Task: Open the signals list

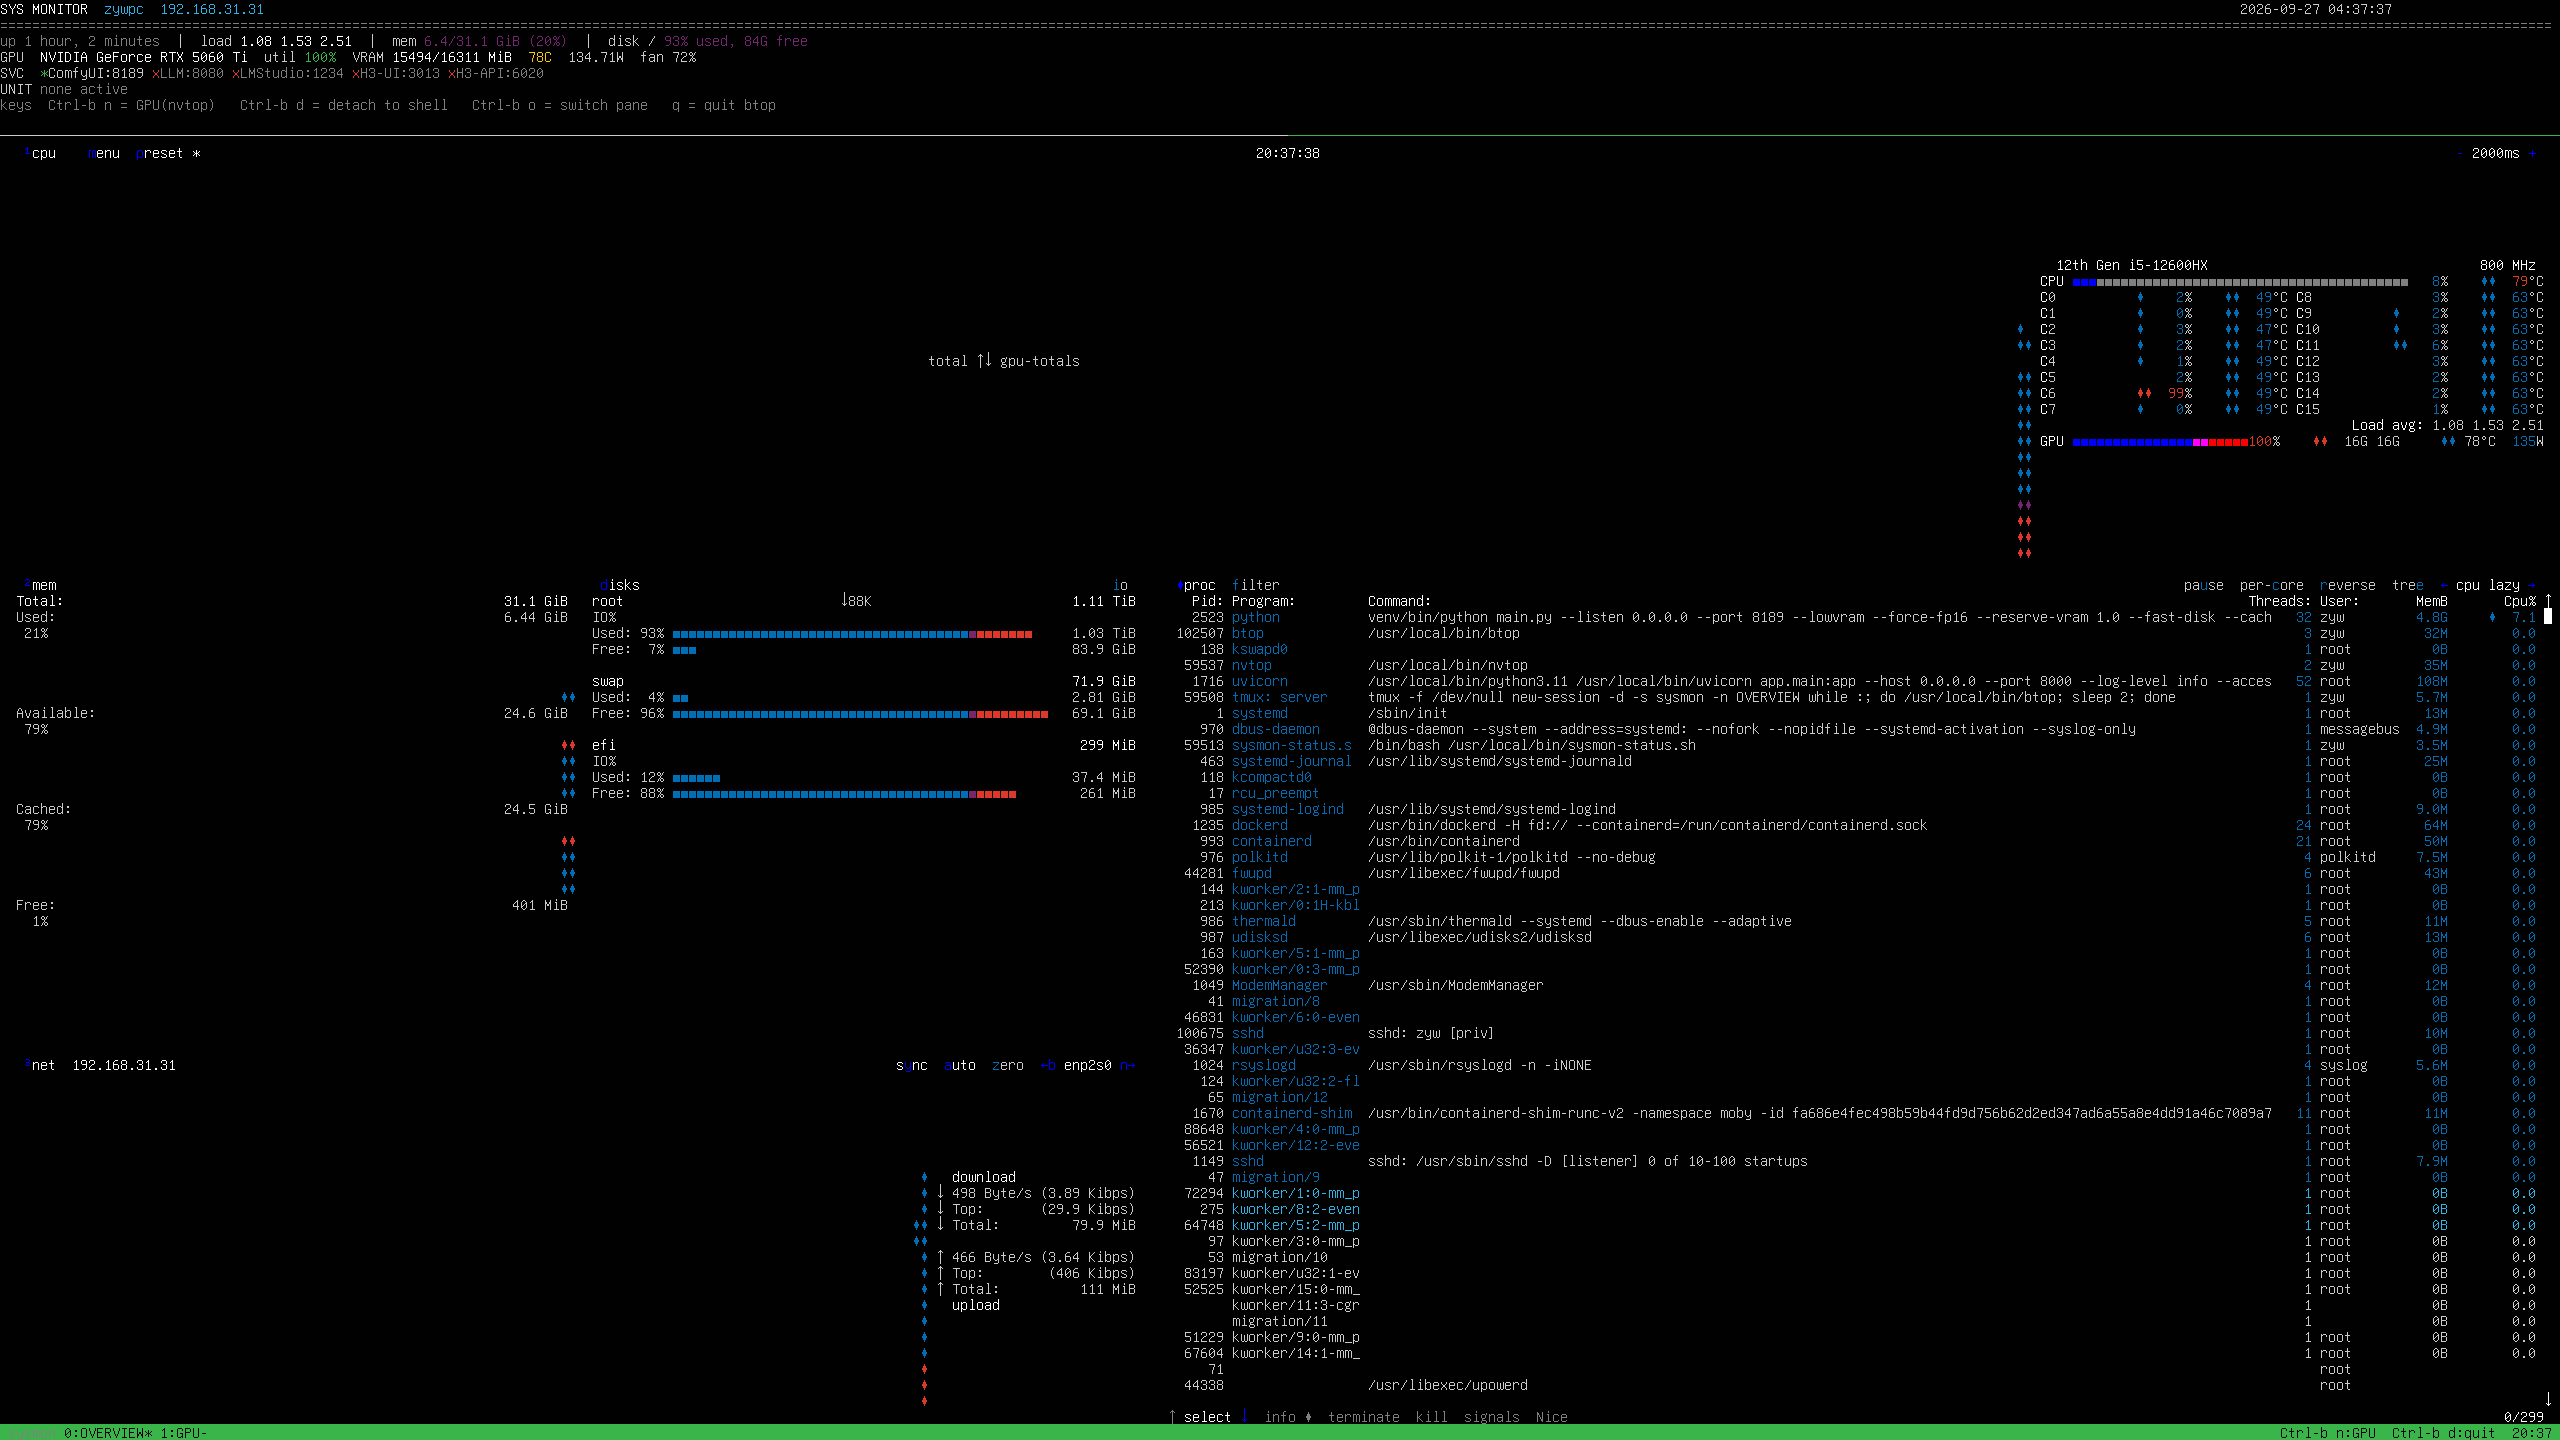Action: point(1492,1417)
